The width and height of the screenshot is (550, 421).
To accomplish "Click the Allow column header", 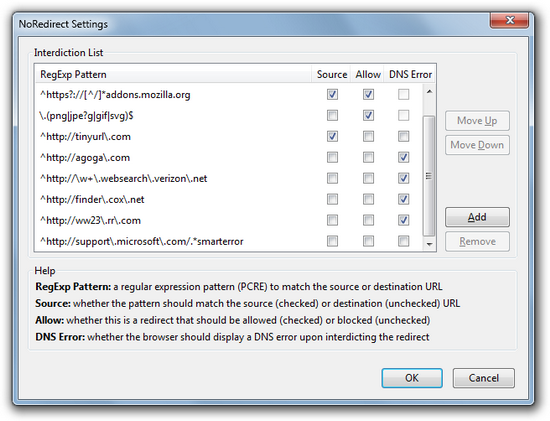I will (x=368, y=74).
